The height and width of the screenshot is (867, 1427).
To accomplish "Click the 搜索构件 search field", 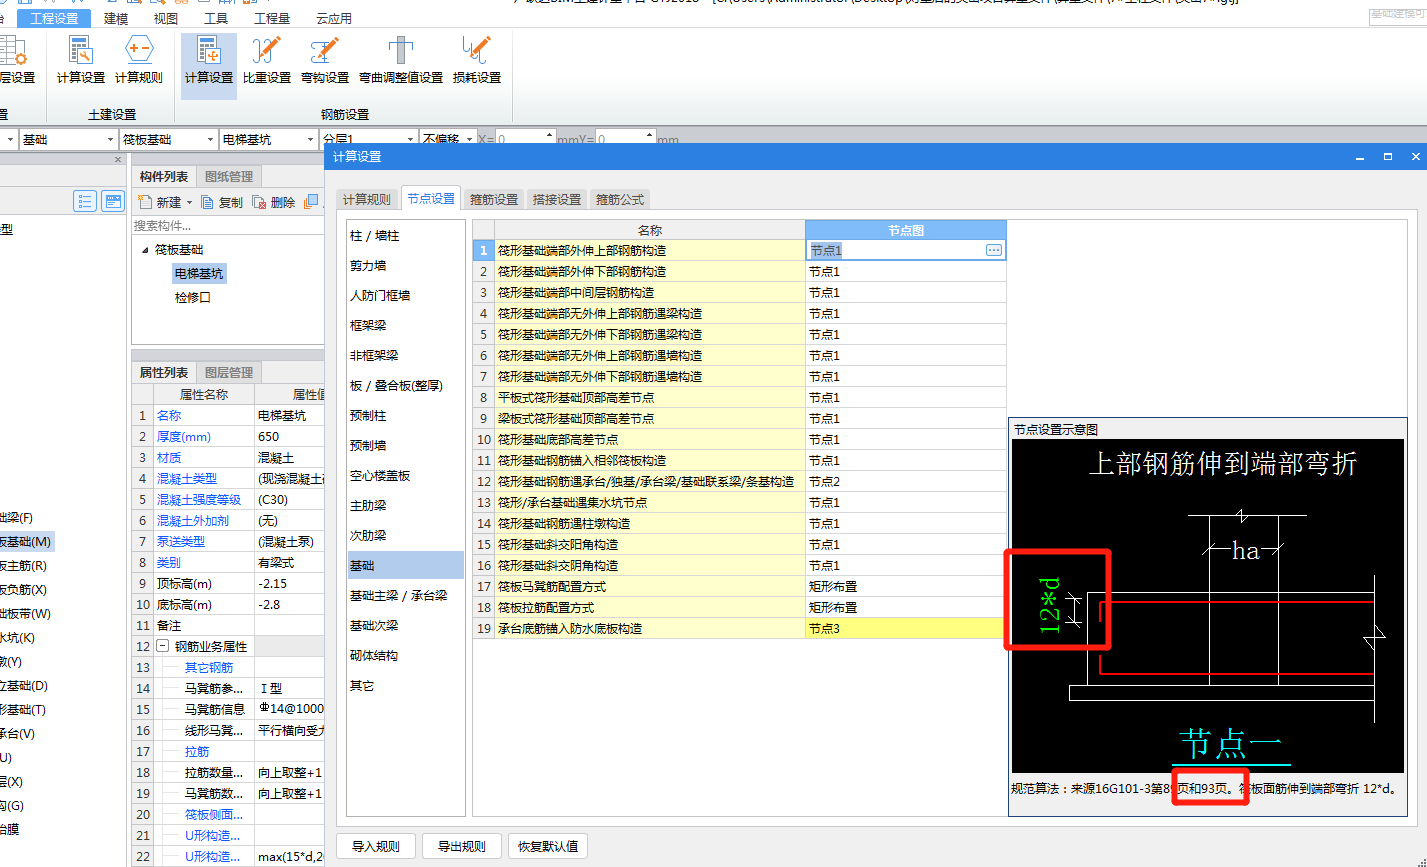I will coord(228,226).
